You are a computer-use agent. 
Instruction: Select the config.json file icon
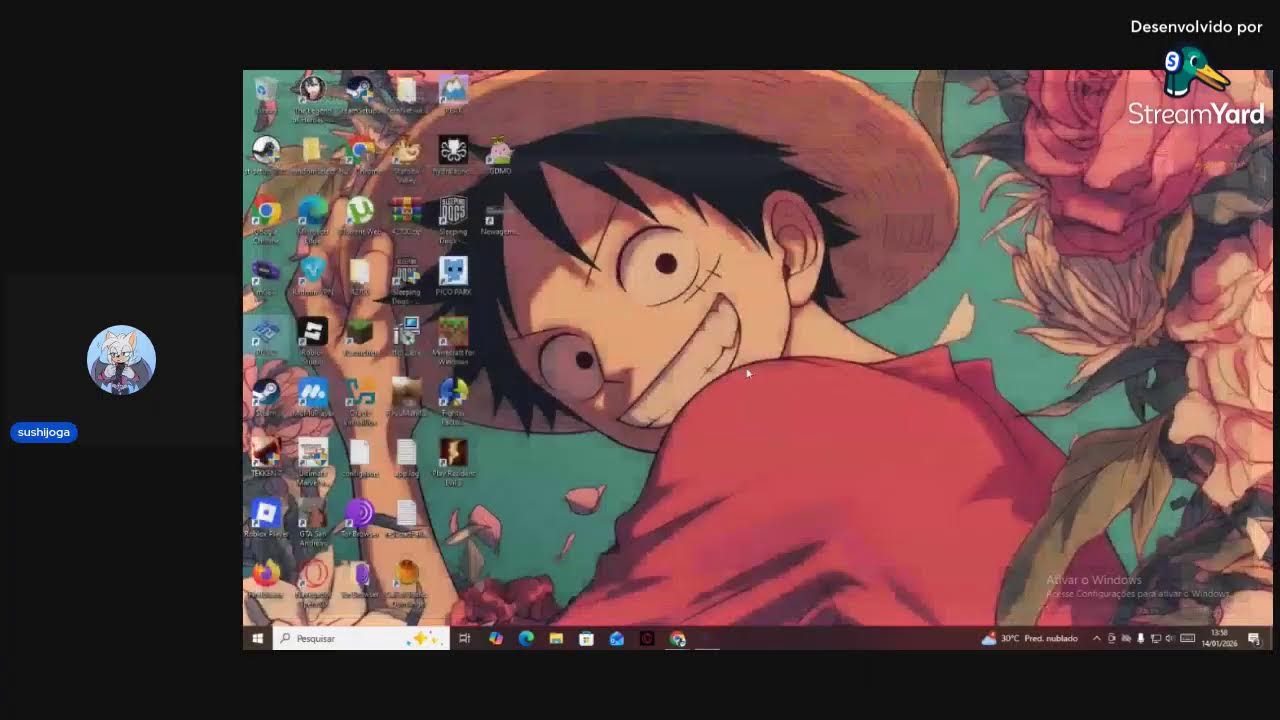(359, 457)
